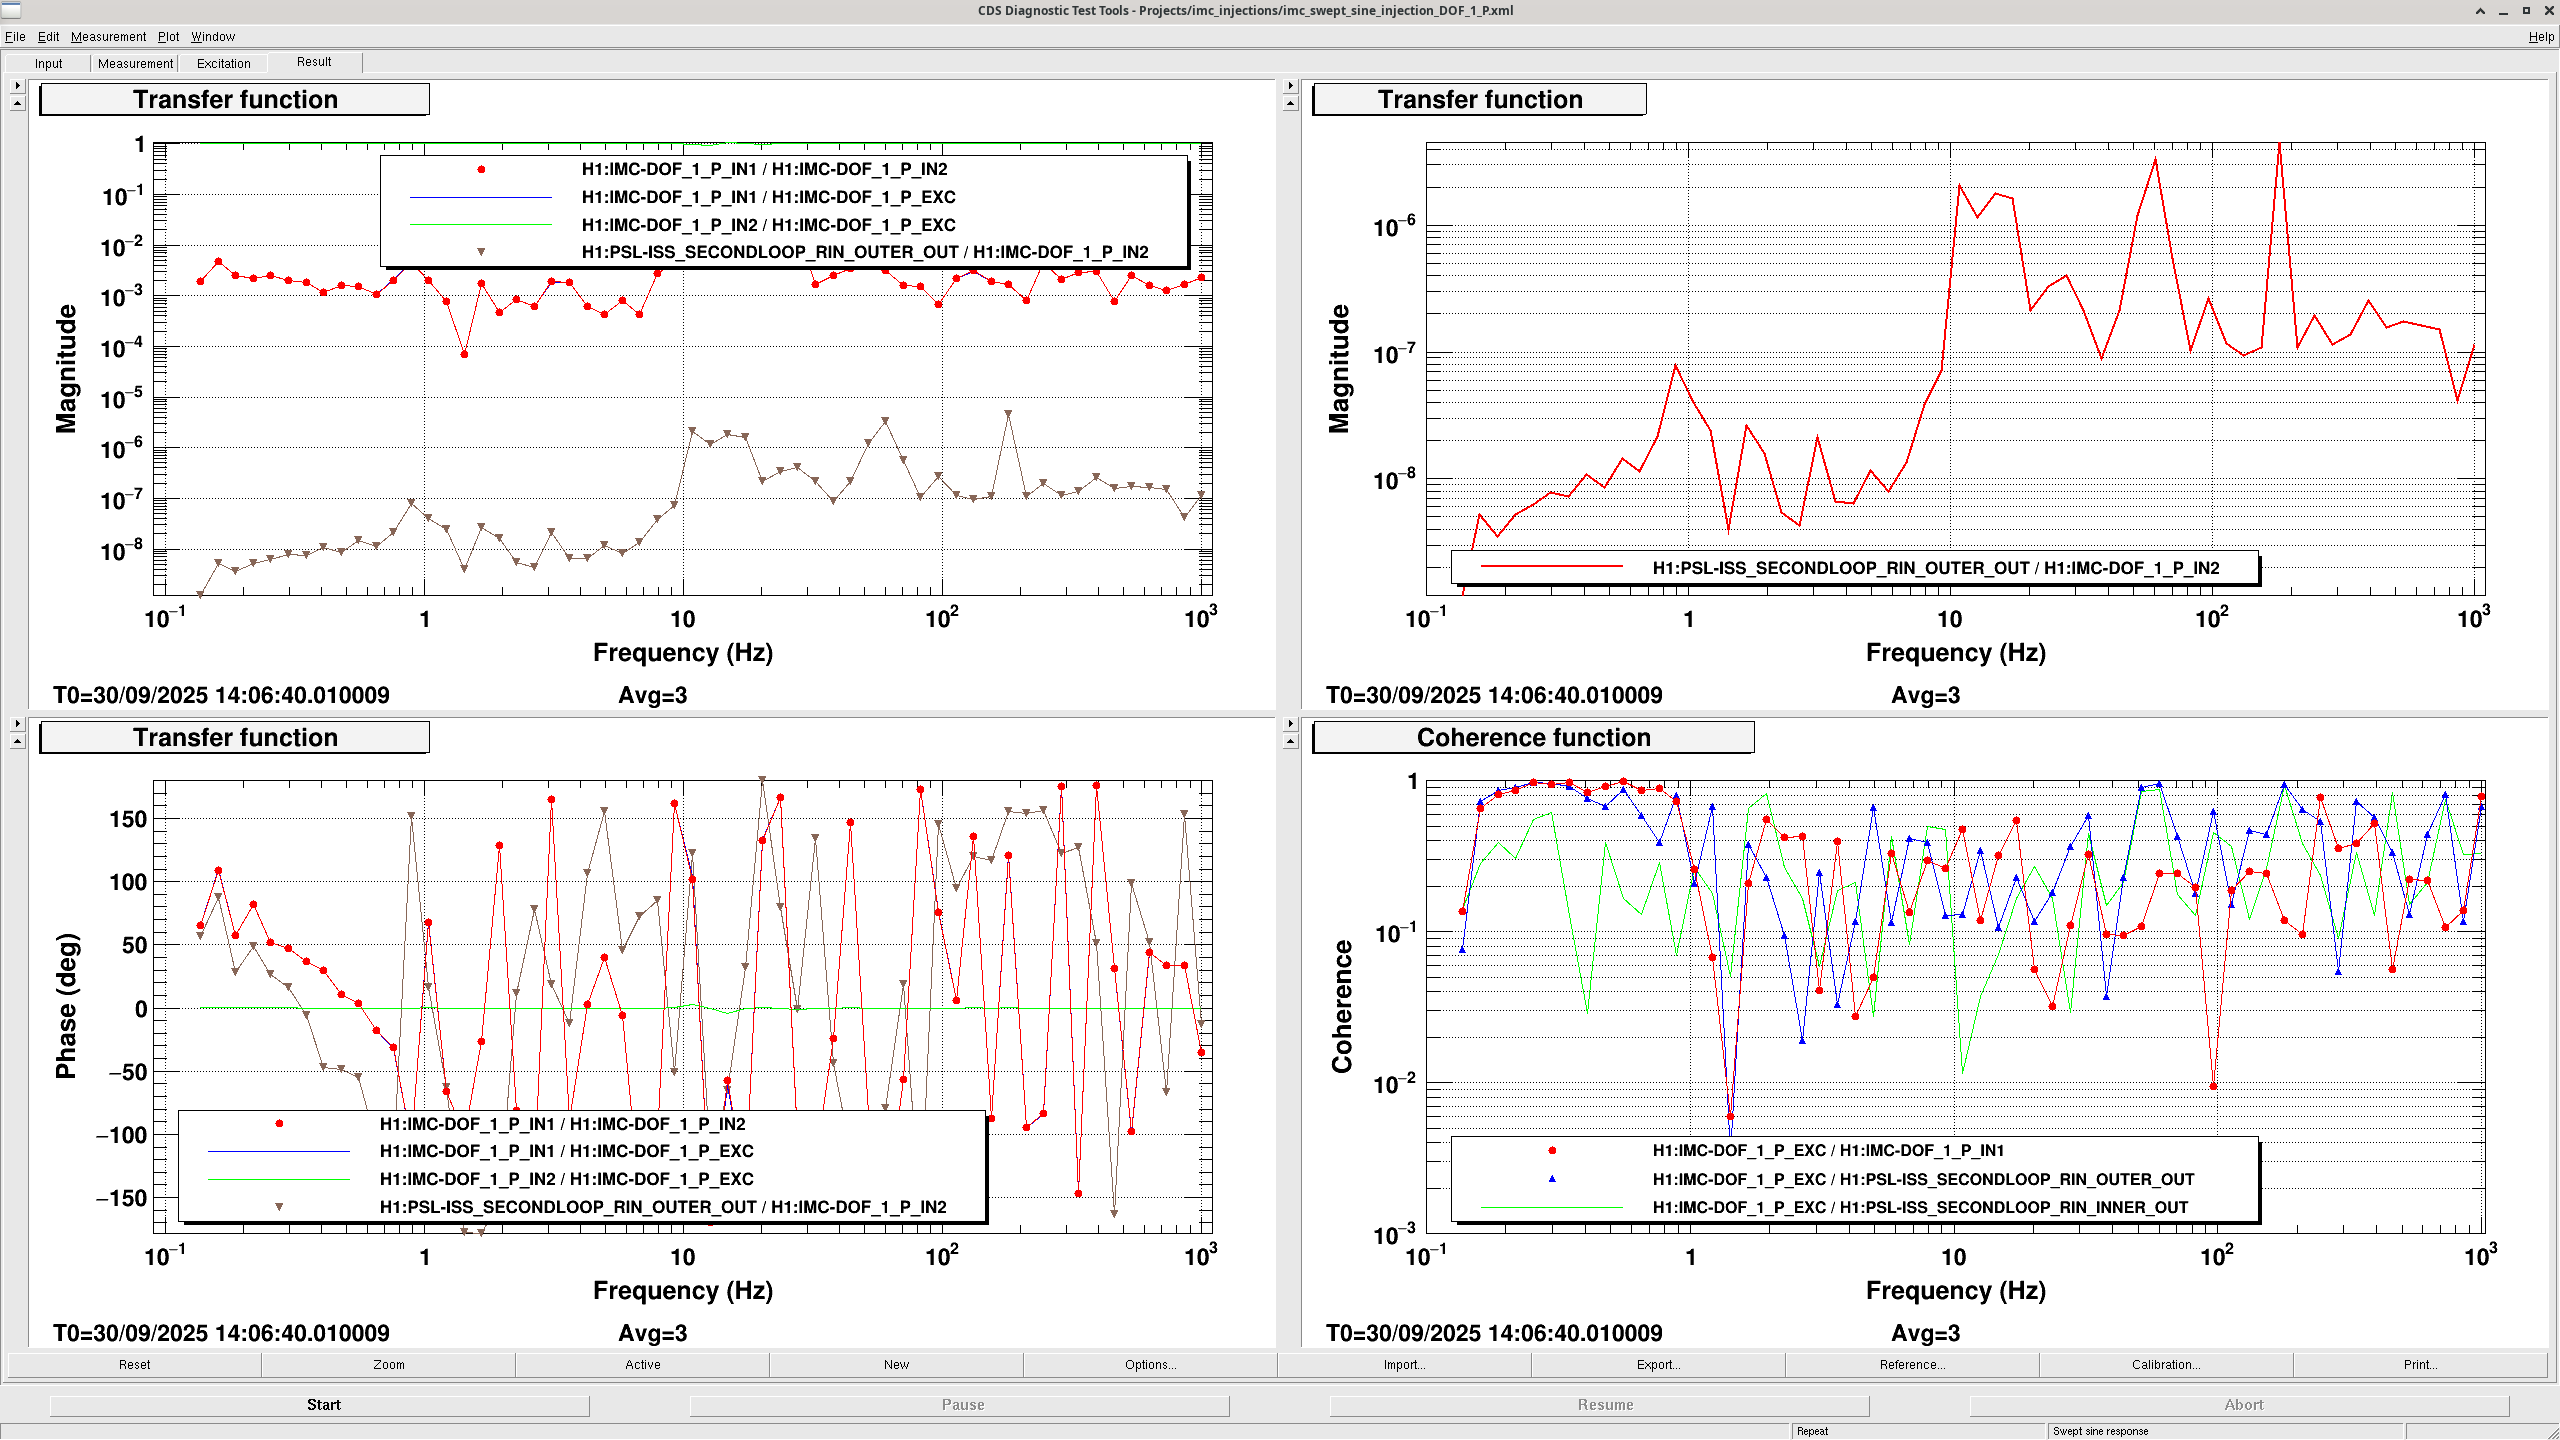This screenshot has width=2560, height=1440.
Task: Open the Measurement menu in menu bar
Action: click(x=108, y=37)
